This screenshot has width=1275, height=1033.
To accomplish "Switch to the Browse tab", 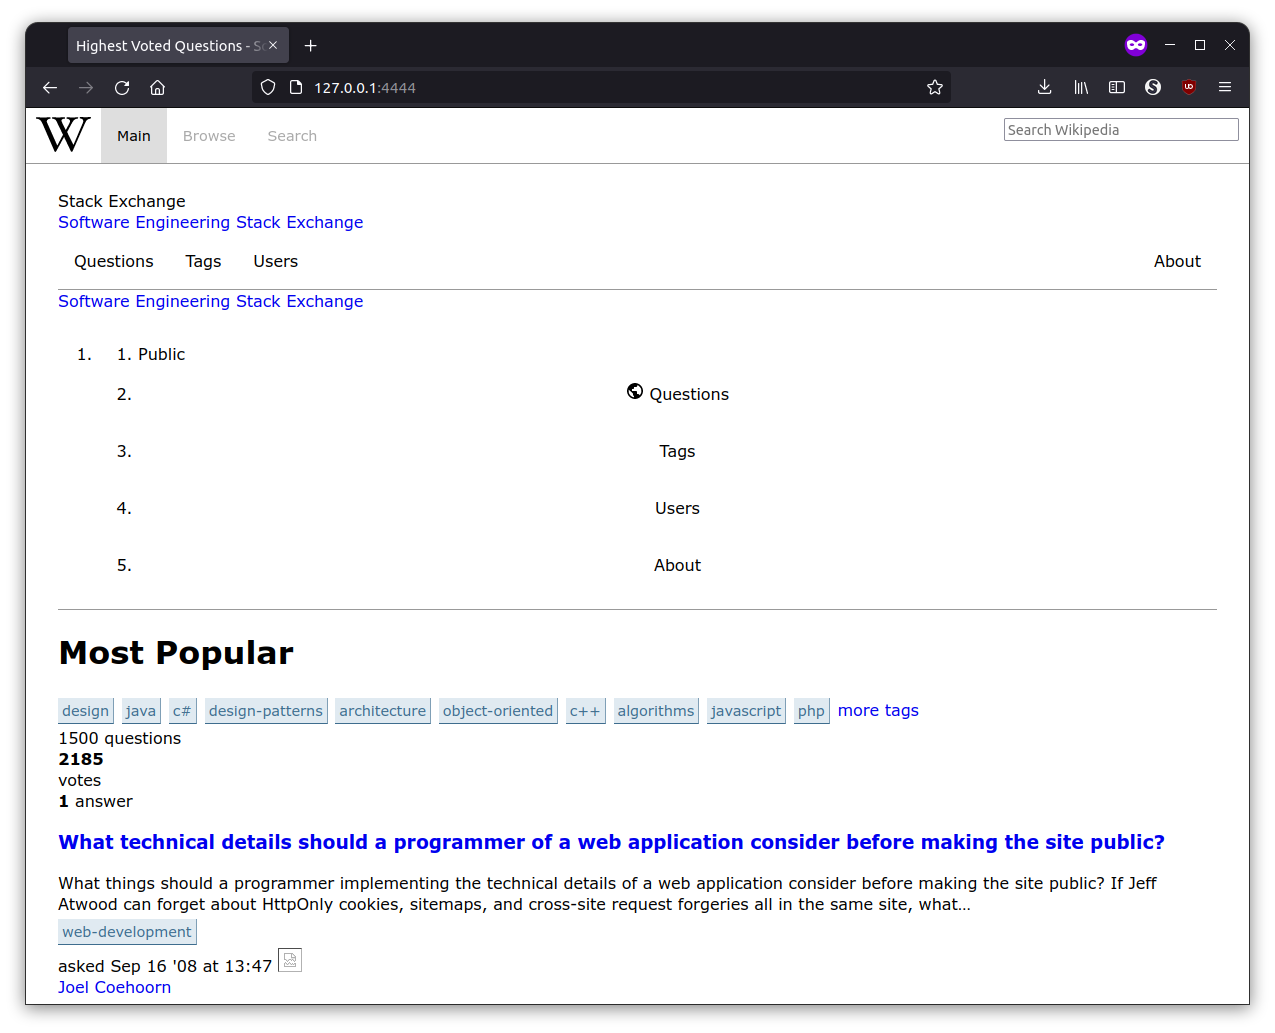I will (x=209, y=136).
